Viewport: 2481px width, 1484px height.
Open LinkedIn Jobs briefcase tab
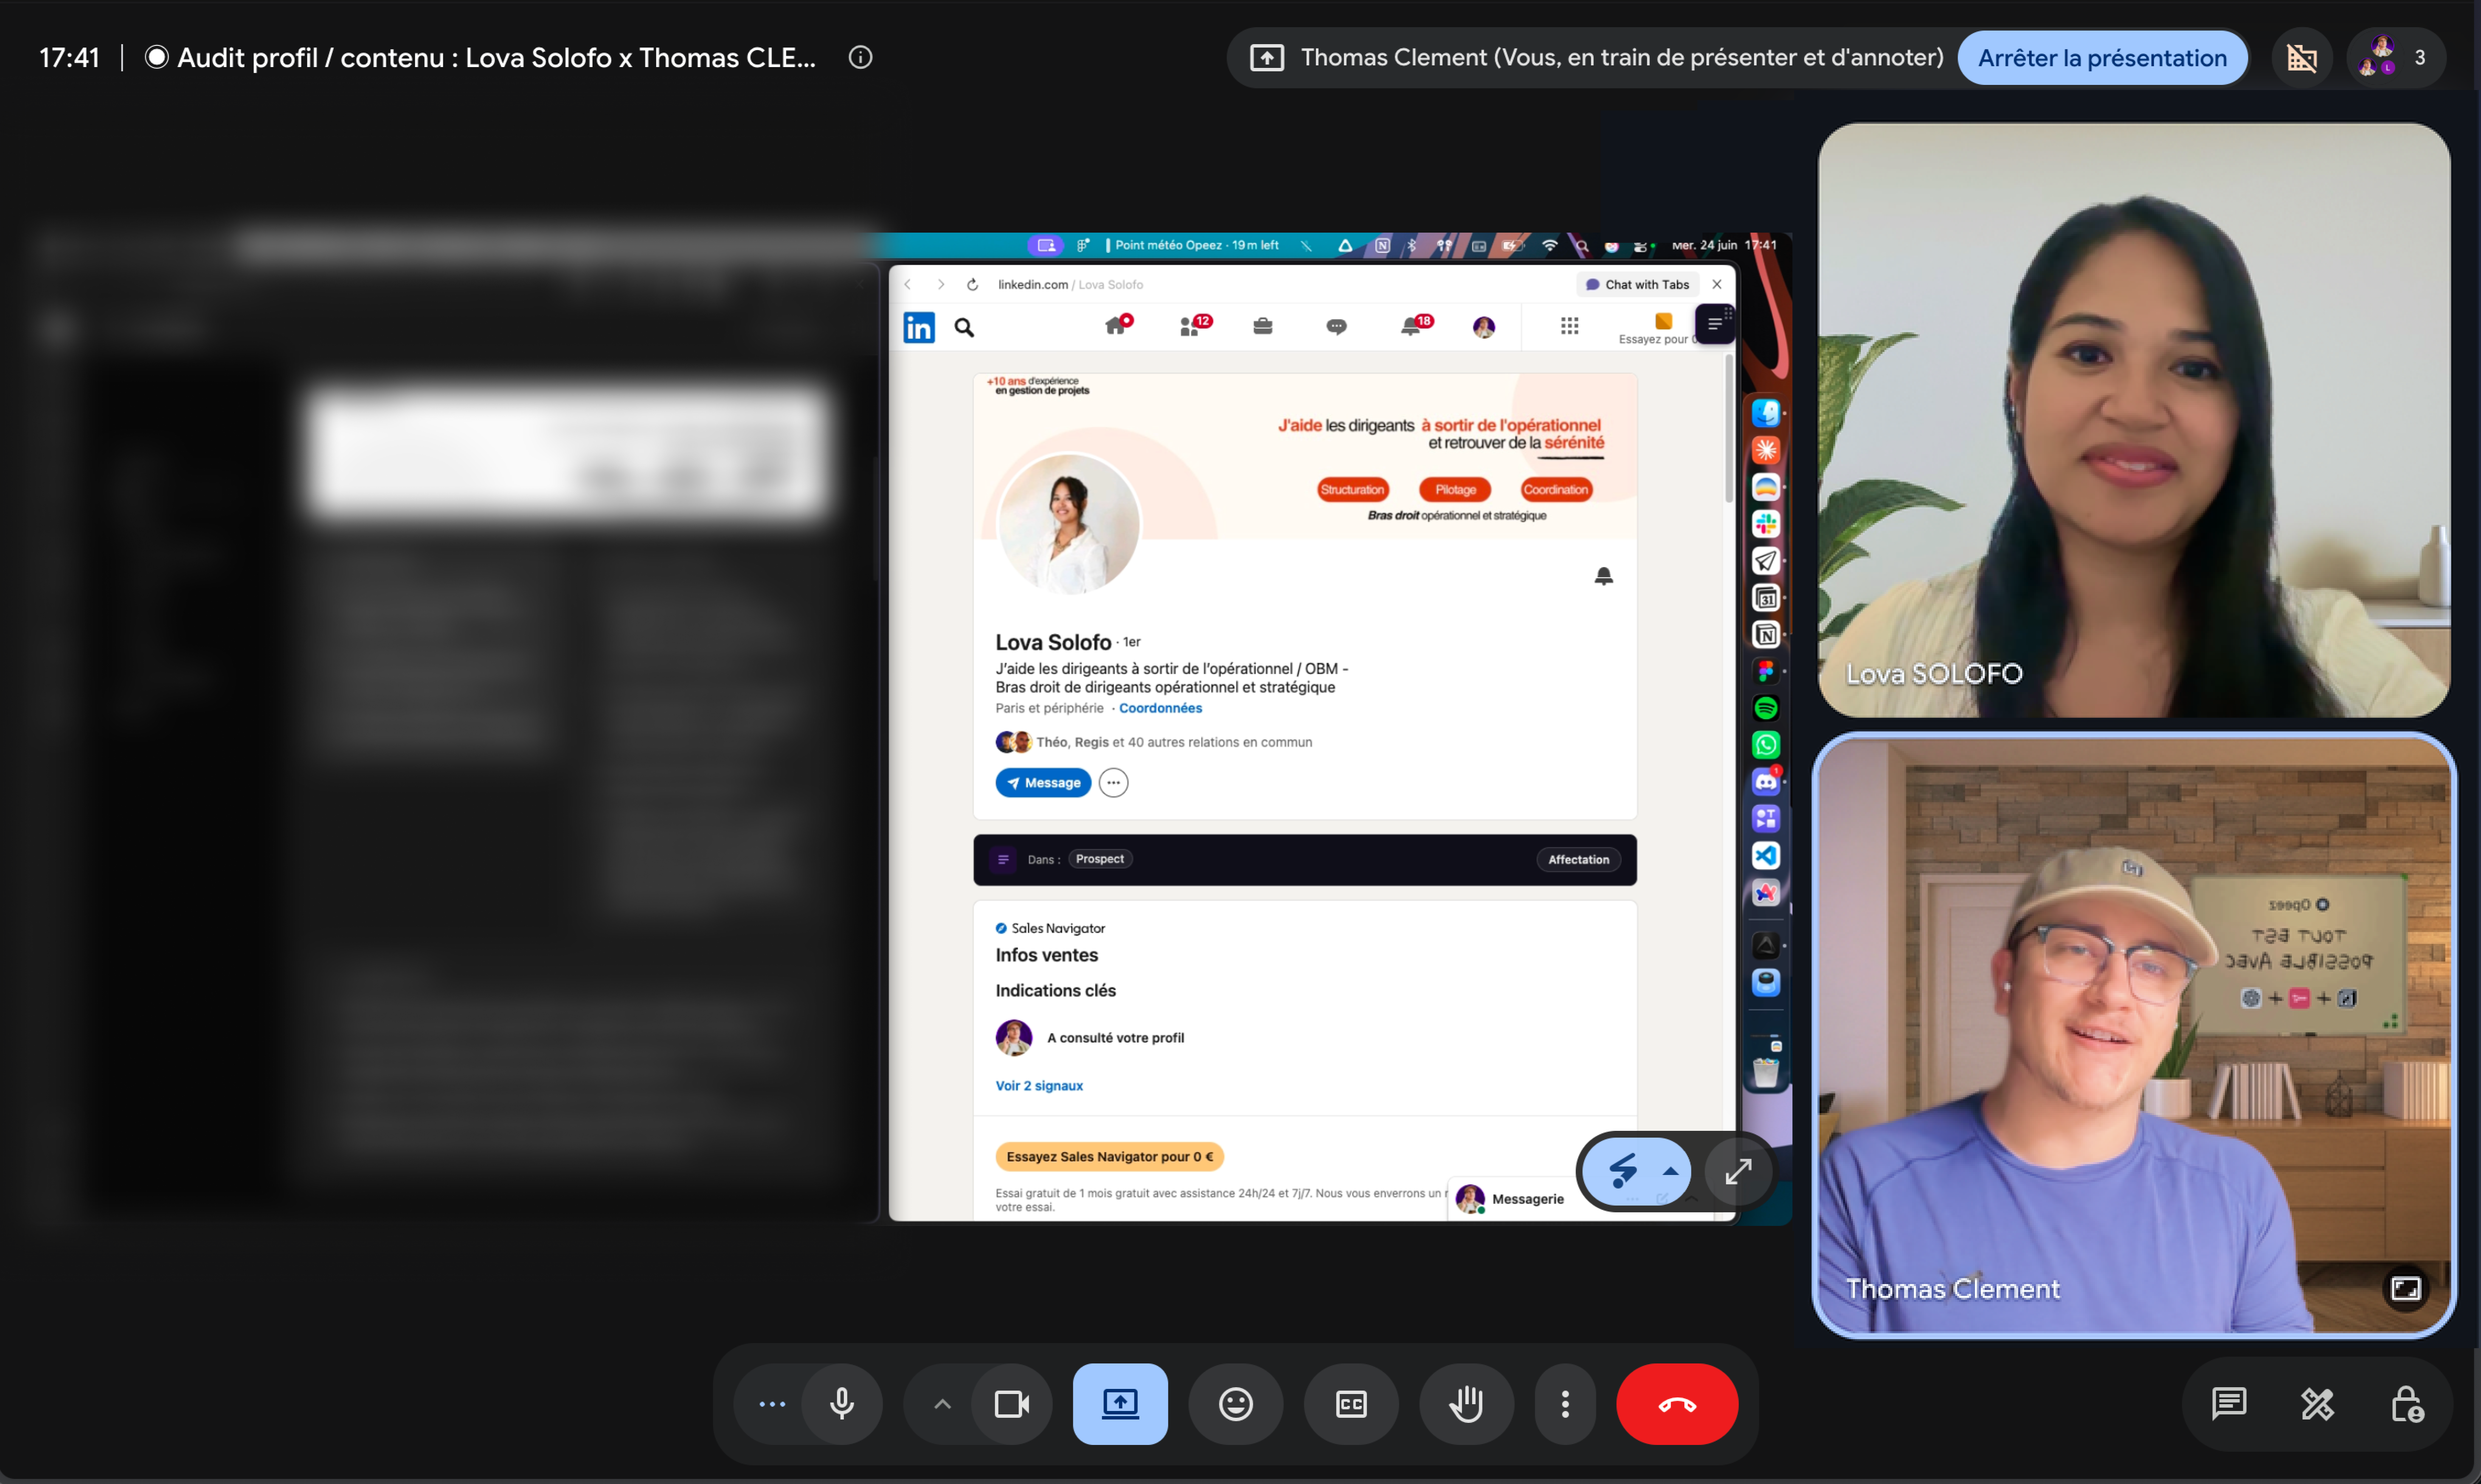tap(1263, 326)
